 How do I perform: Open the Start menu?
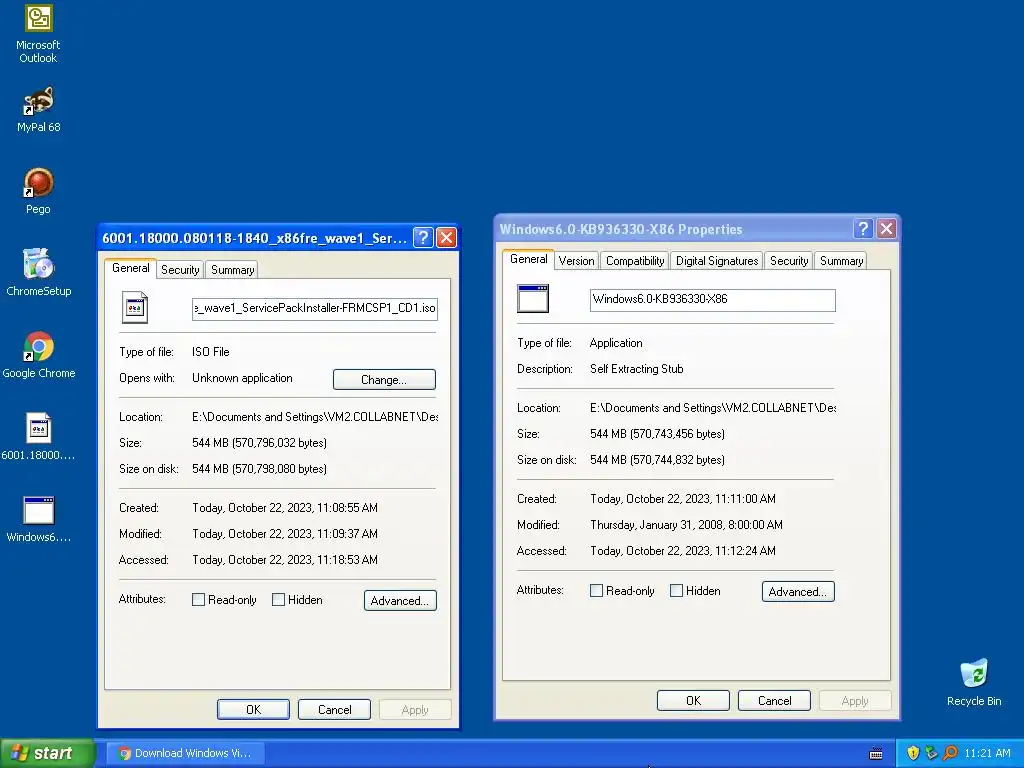click(x=47, y=753)
